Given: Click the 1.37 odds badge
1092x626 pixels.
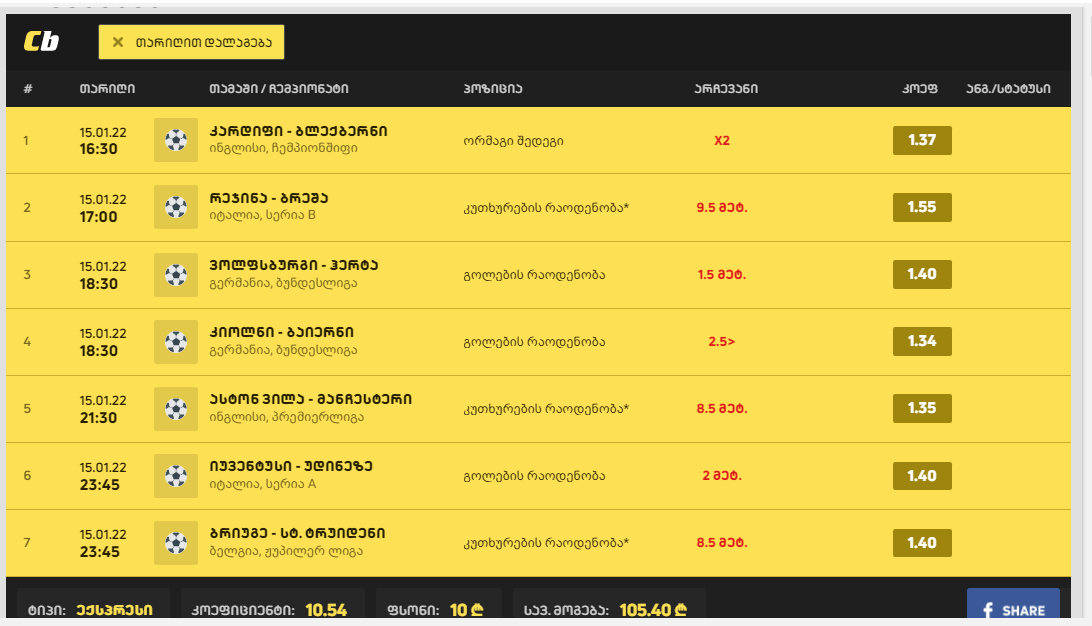Looking at the screenshot, I should click(922, 140).
